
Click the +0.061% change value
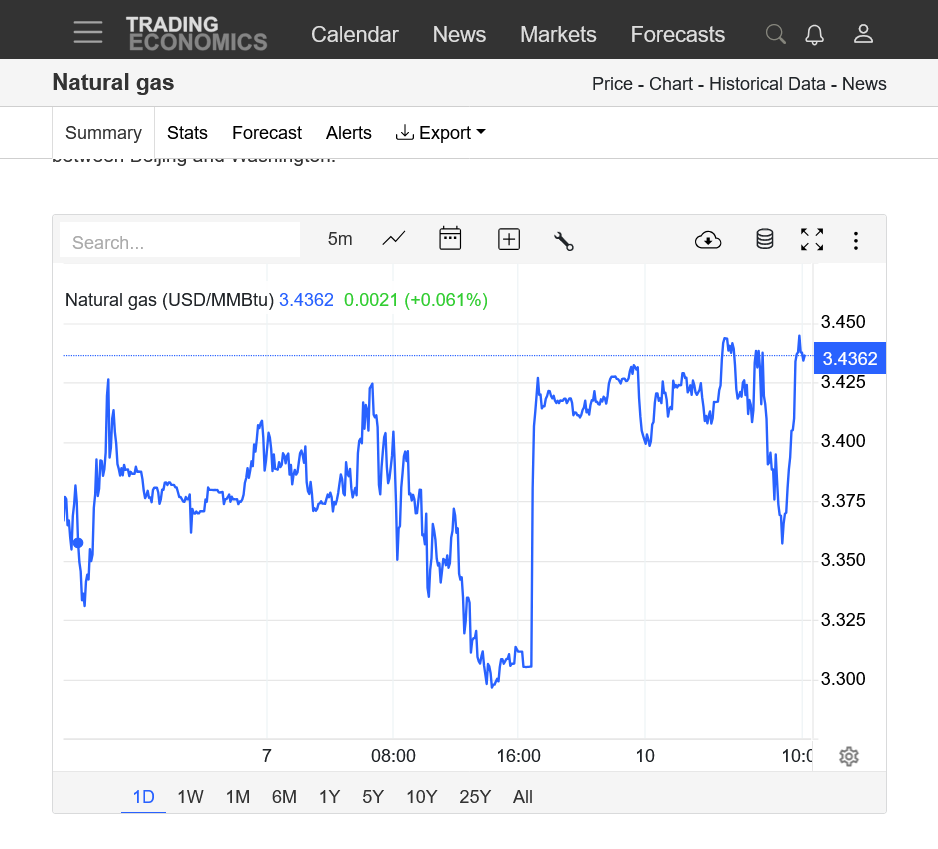point(446,300)
